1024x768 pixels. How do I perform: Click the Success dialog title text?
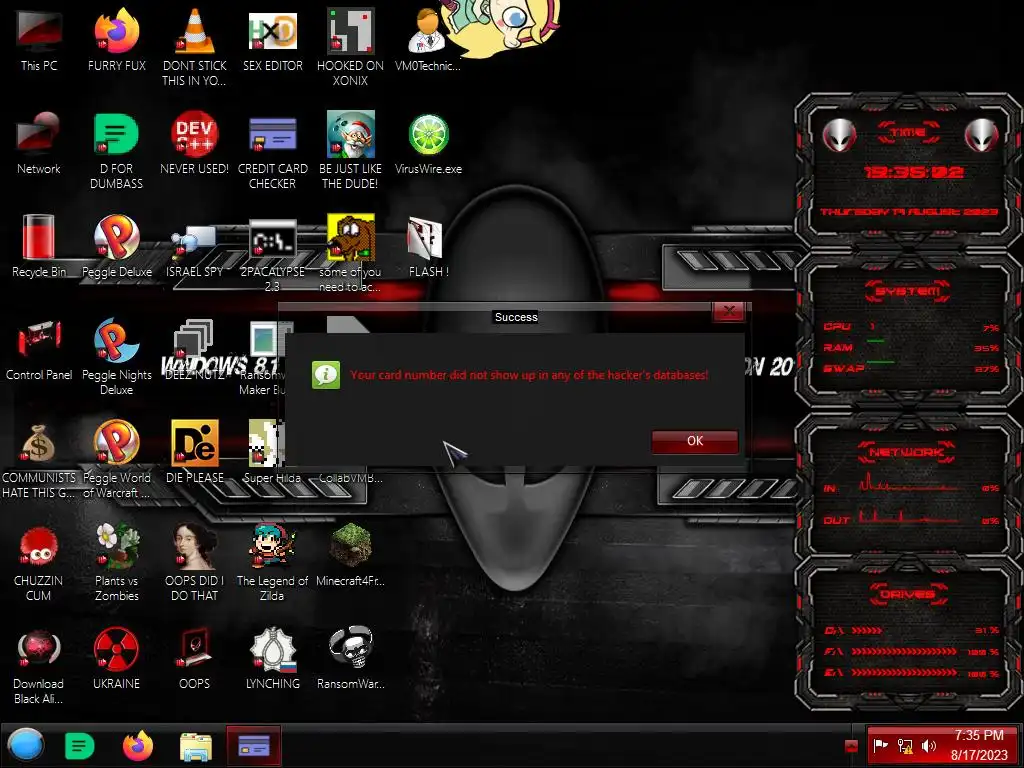click(516, 317)
